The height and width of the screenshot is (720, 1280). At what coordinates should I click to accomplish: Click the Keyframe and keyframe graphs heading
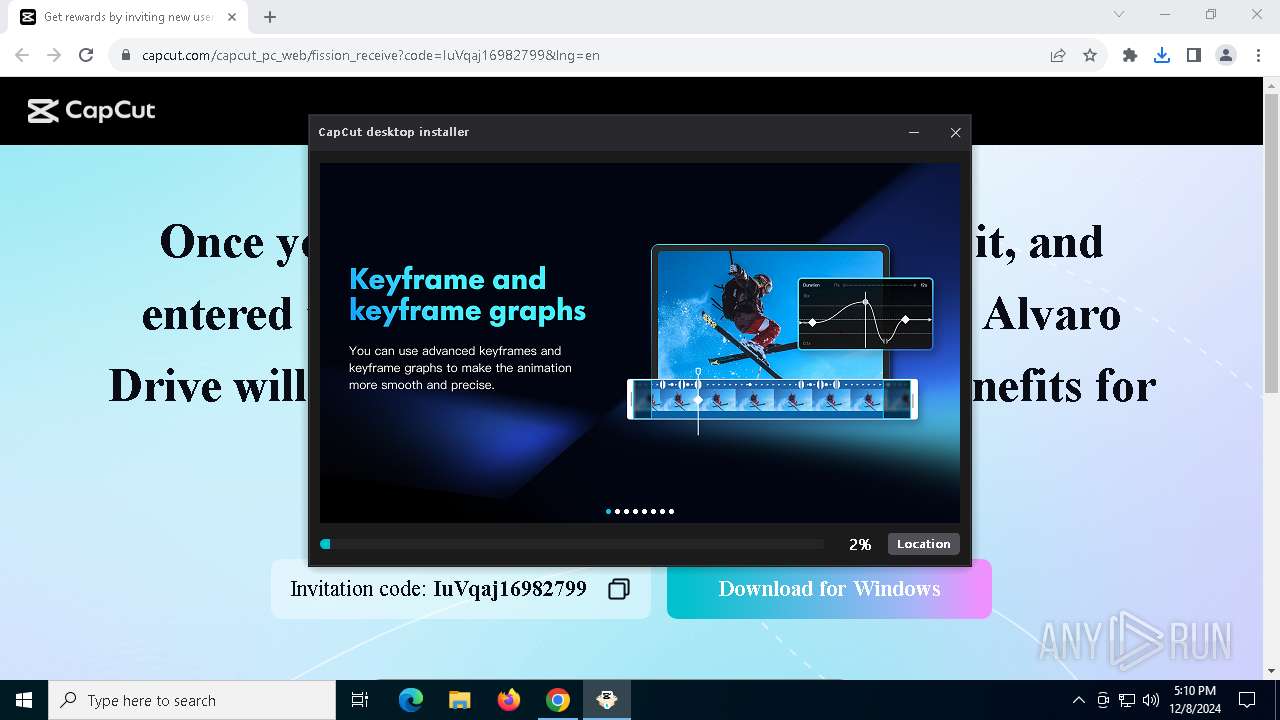click(x=467, y=294)
